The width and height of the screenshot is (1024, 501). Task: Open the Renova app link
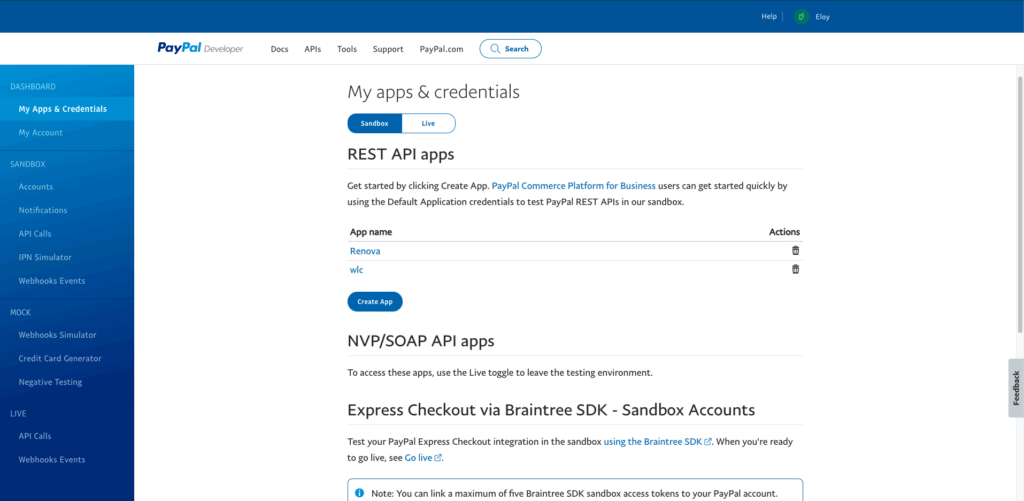[365, 251]
